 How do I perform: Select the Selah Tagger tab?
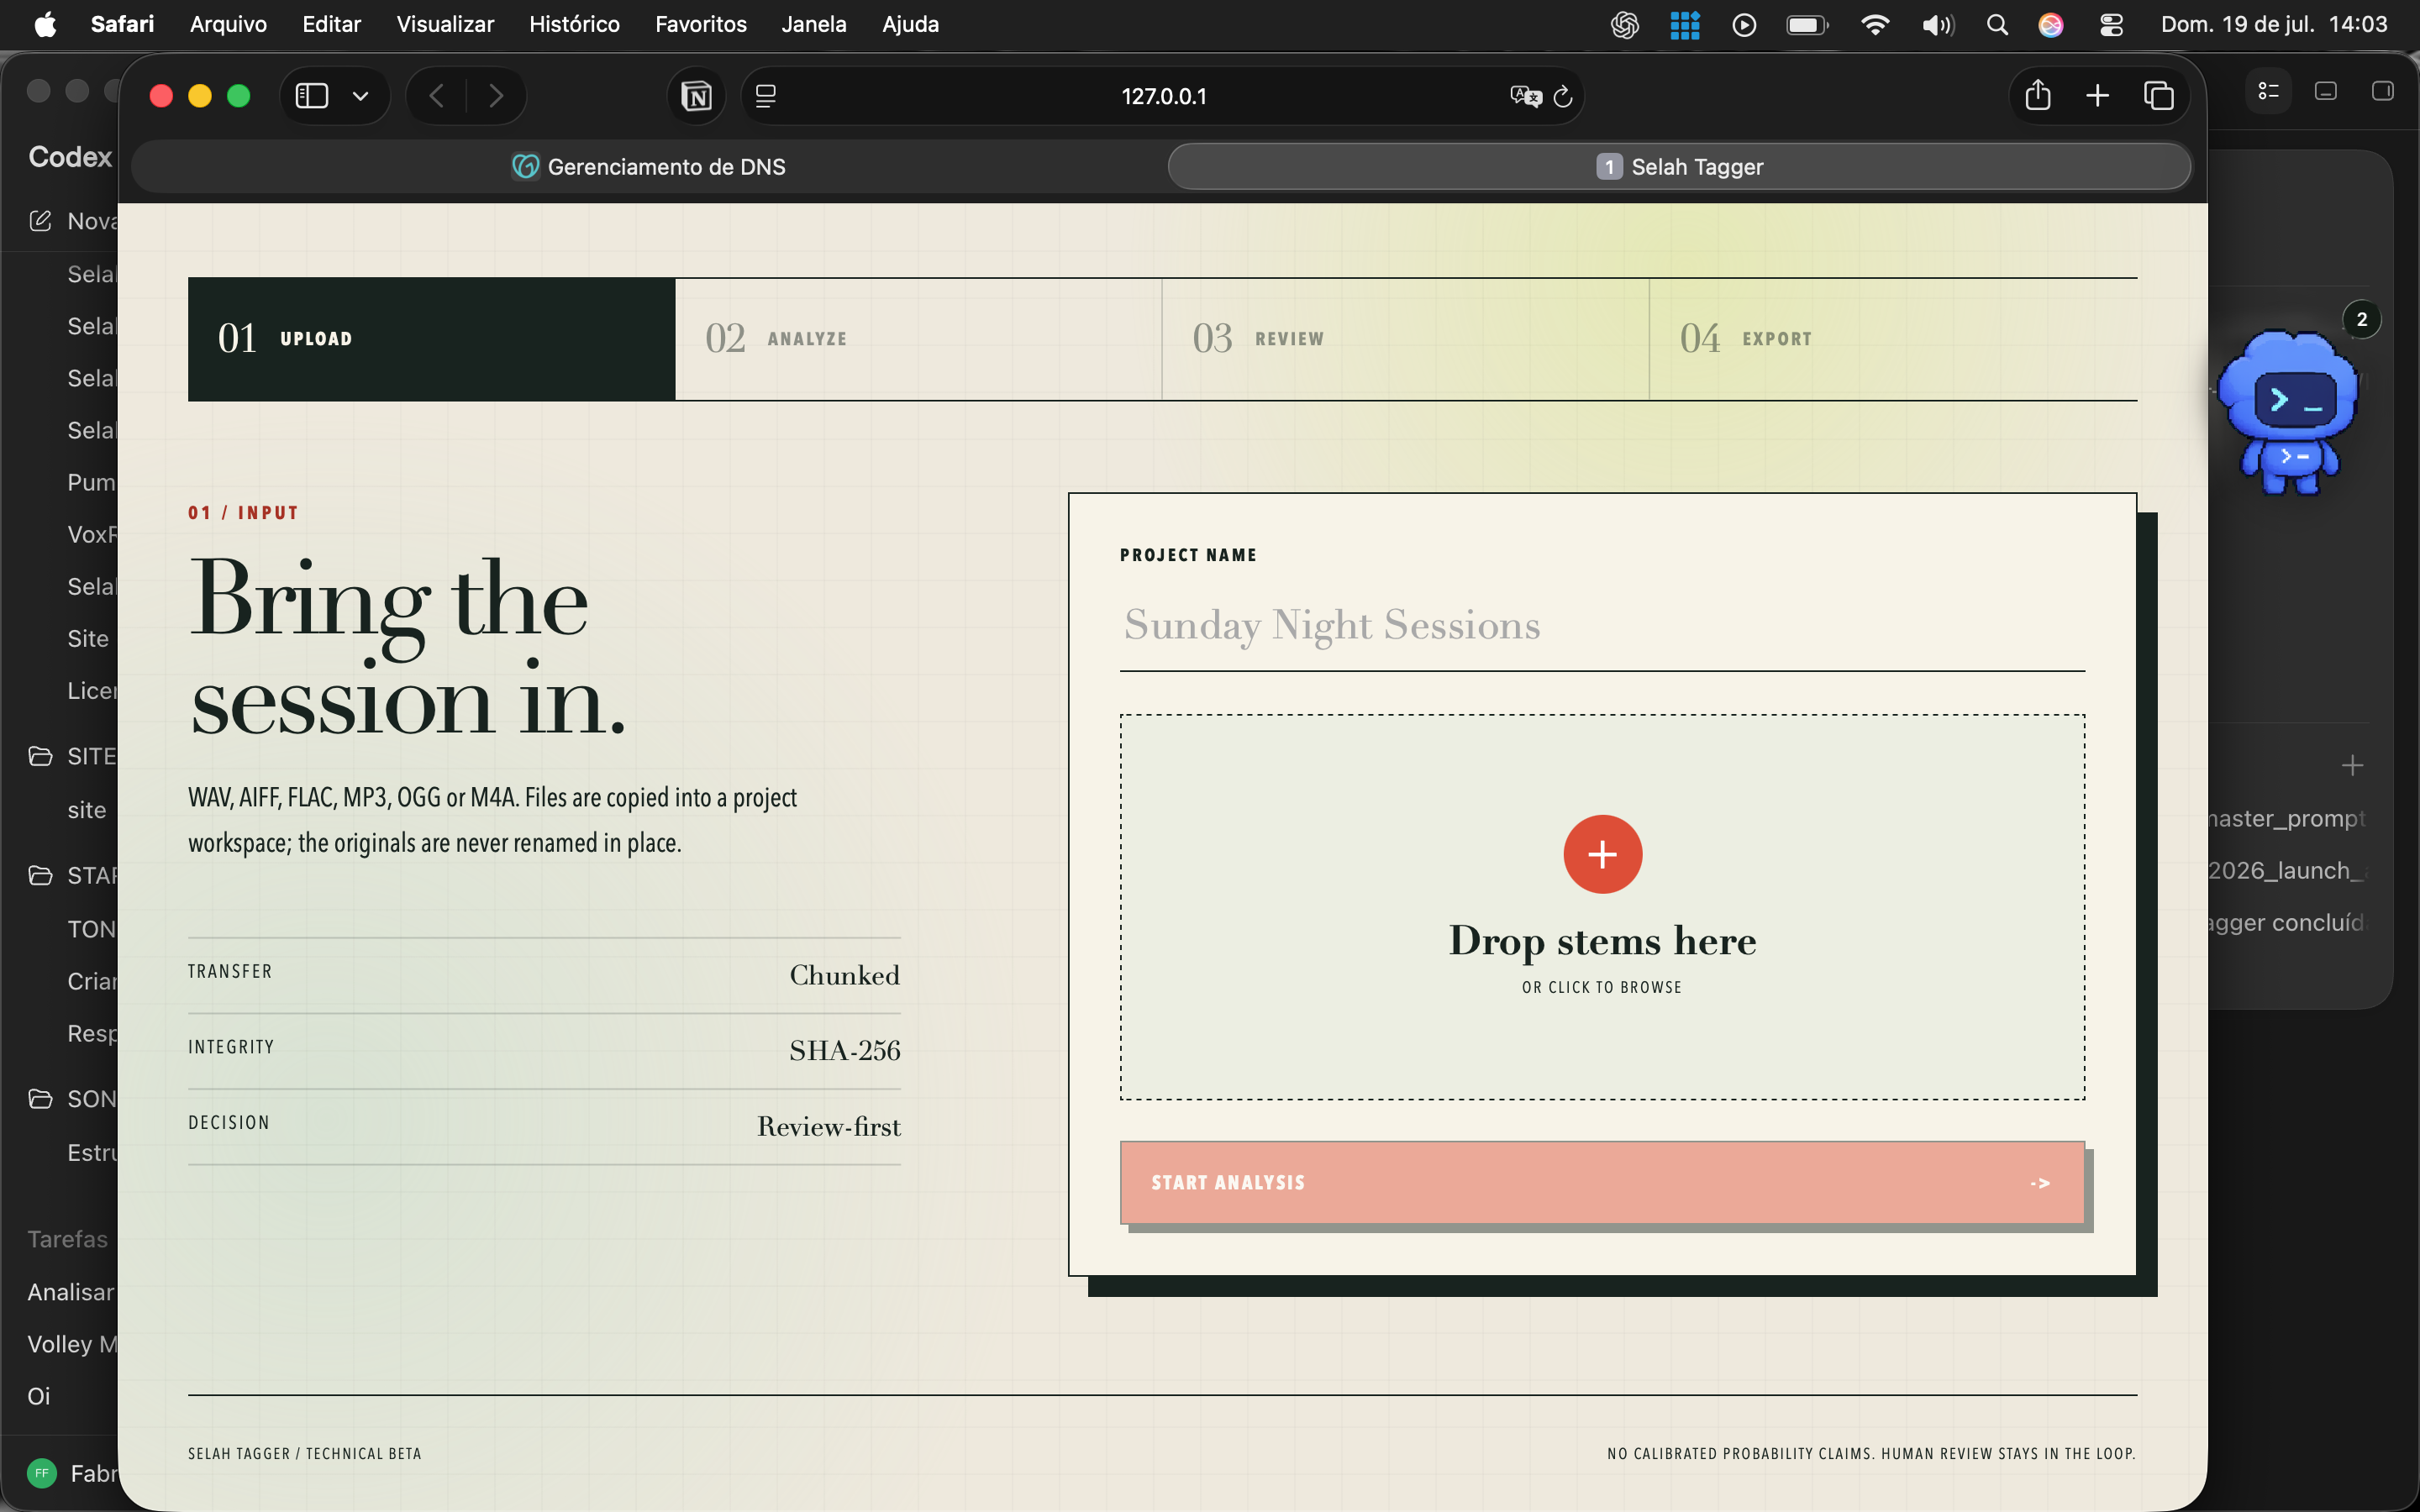point(1680,166)
